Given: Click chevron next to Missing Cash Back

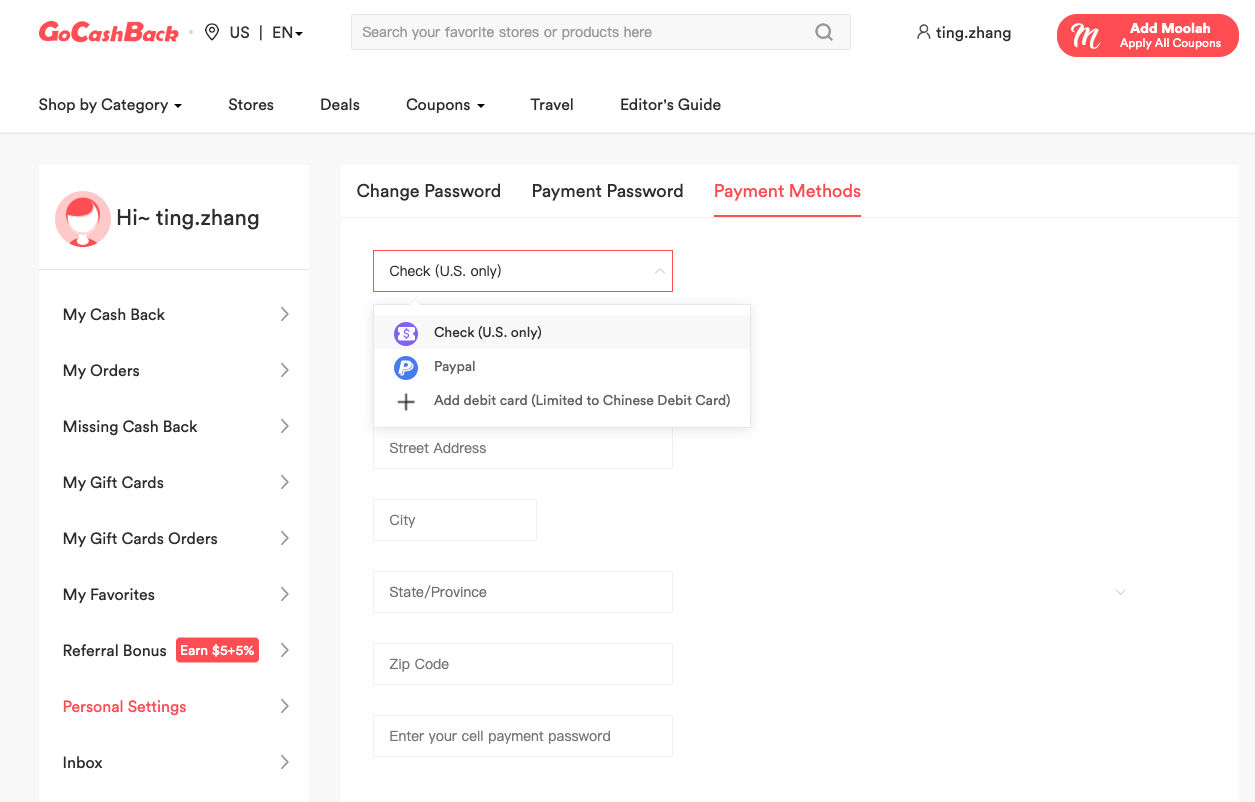Looking at the screenshot, I should (x=284, y=426).
